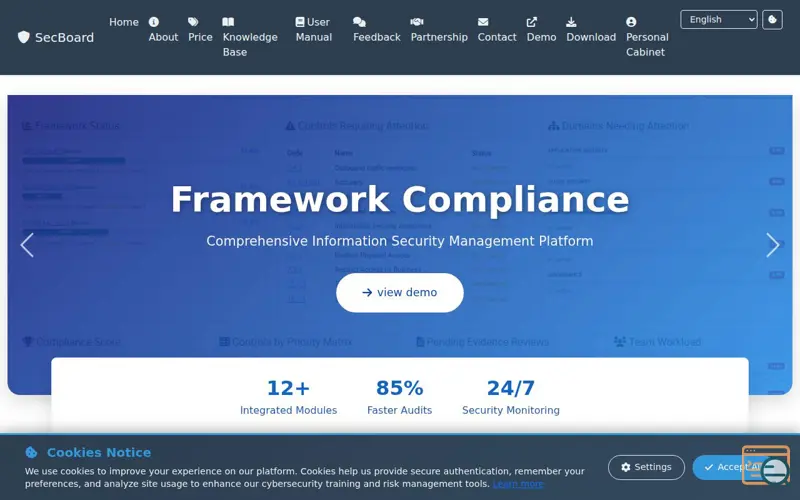The height and width of the screenshot is (500, 800).
Task: Click the cookie button beside language selector
Action: pos(772,20)
